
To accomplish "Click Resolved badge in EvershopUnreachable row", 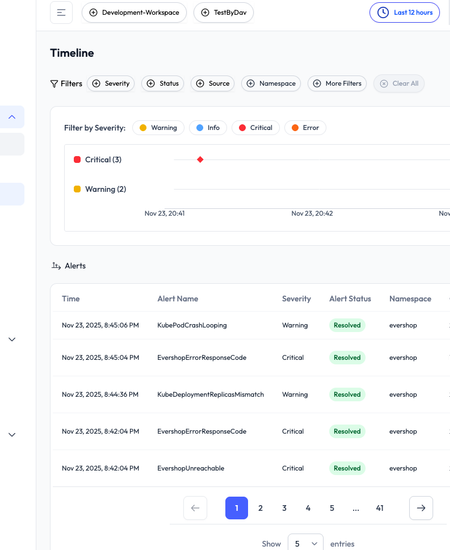I will point(347,468).
